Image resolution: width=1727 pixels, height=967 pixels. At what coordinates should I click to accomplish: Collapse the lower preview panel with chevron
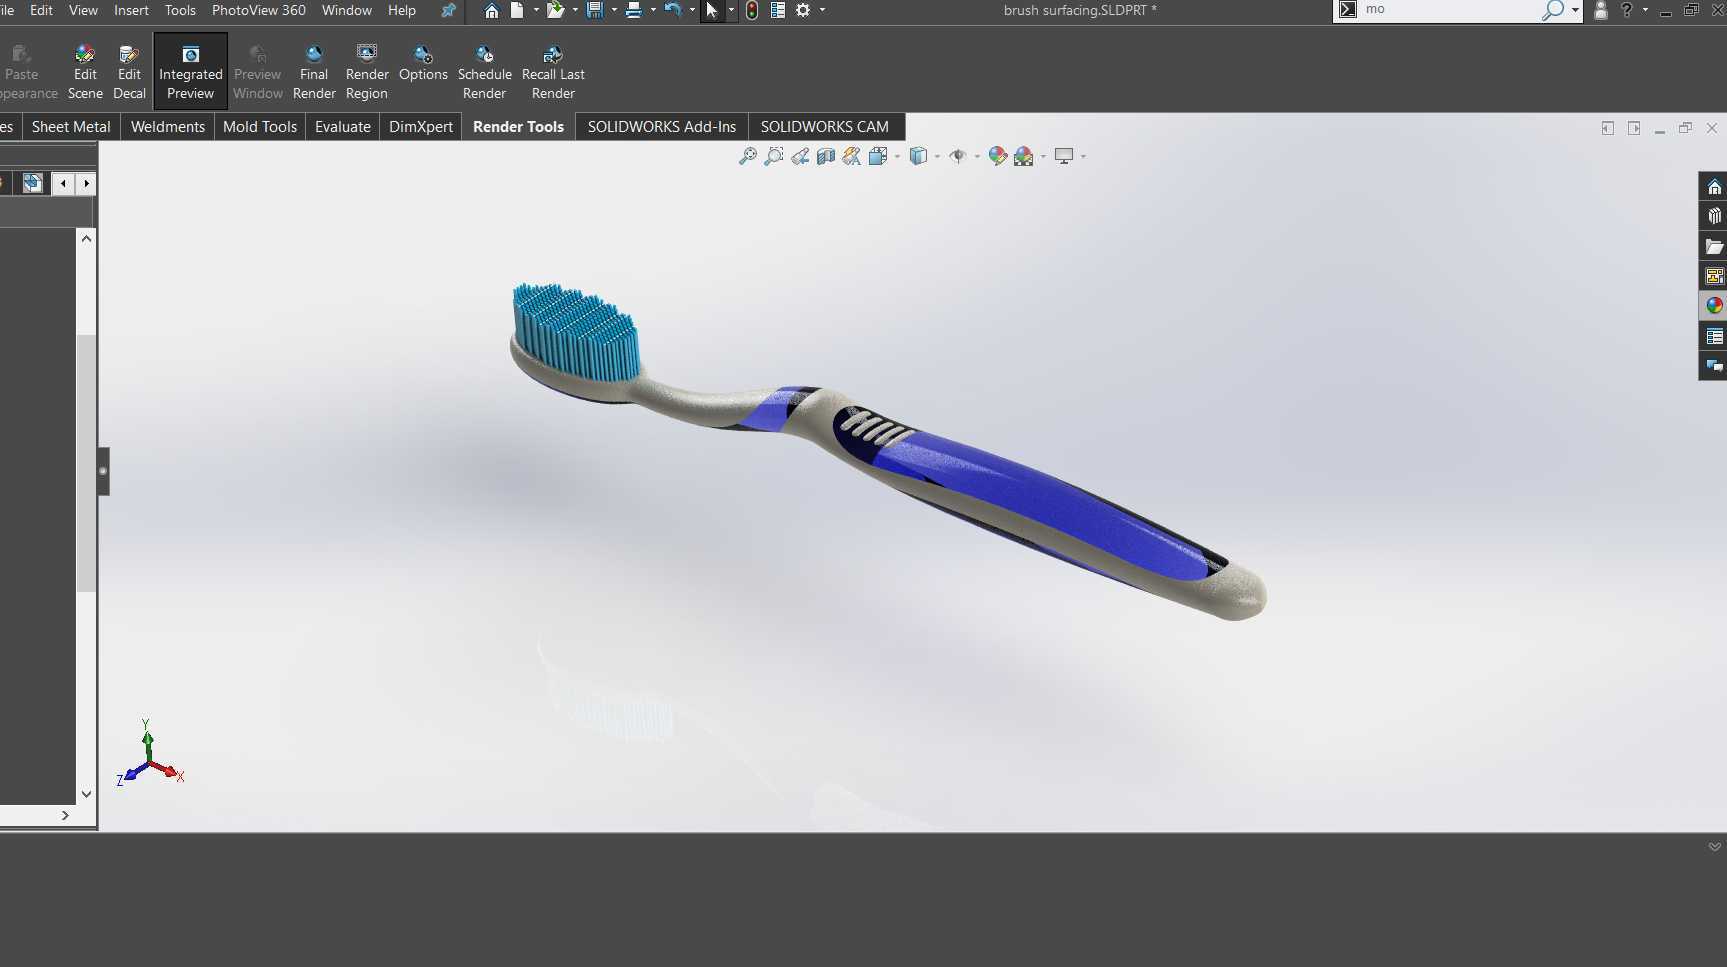[x=1714, y=847]
